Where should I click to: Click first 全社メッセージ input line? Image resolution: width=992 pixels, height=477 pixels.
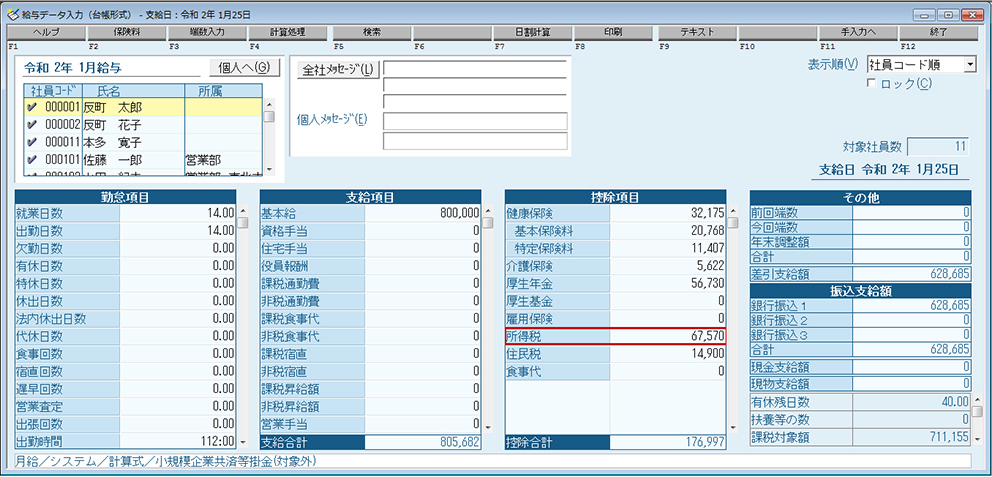pos(475,69)
